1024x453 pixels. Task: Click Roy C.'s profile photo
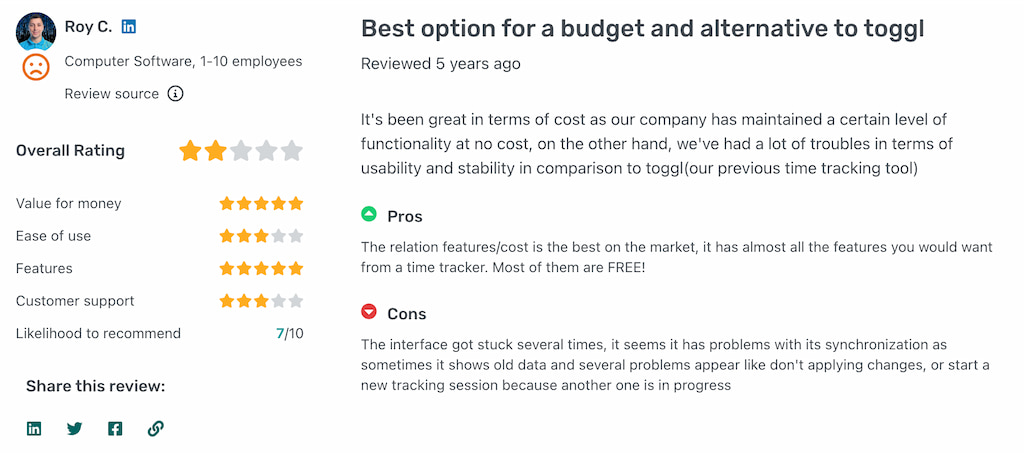(36, 31)
